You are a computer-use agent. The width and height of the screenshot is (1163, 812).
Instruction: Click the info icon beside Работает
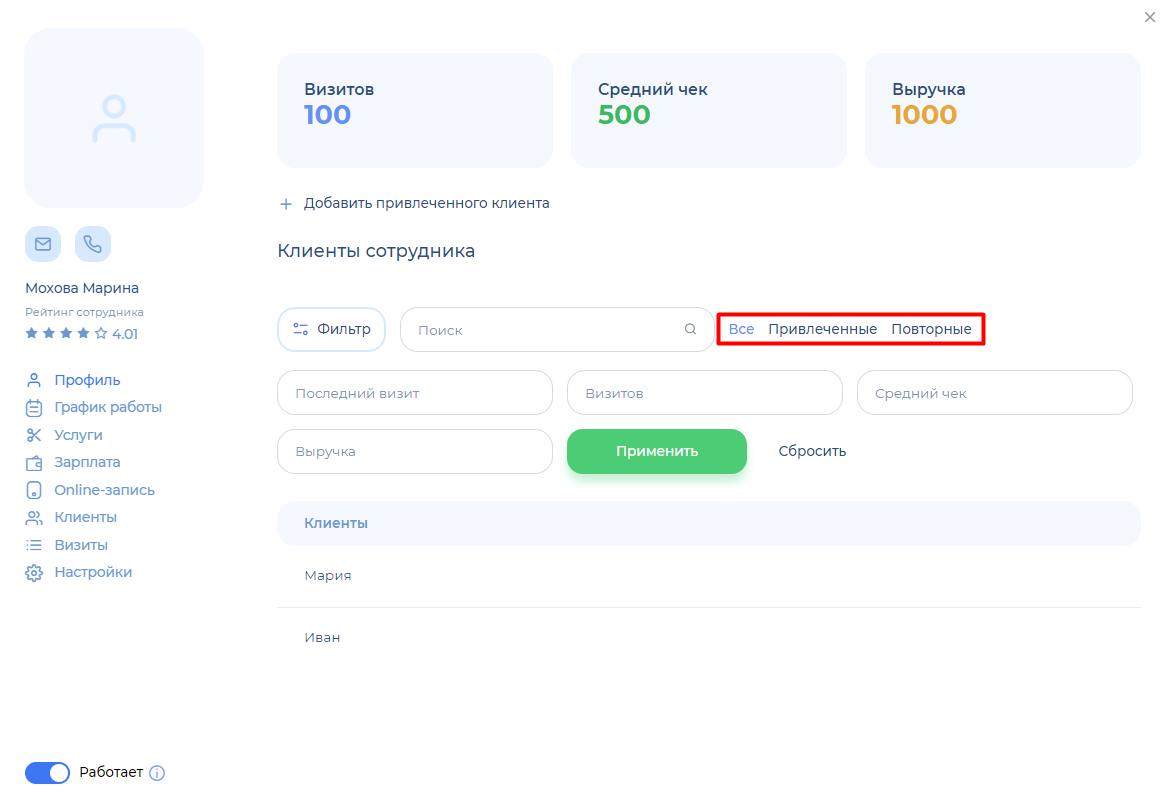pos(157,773)
